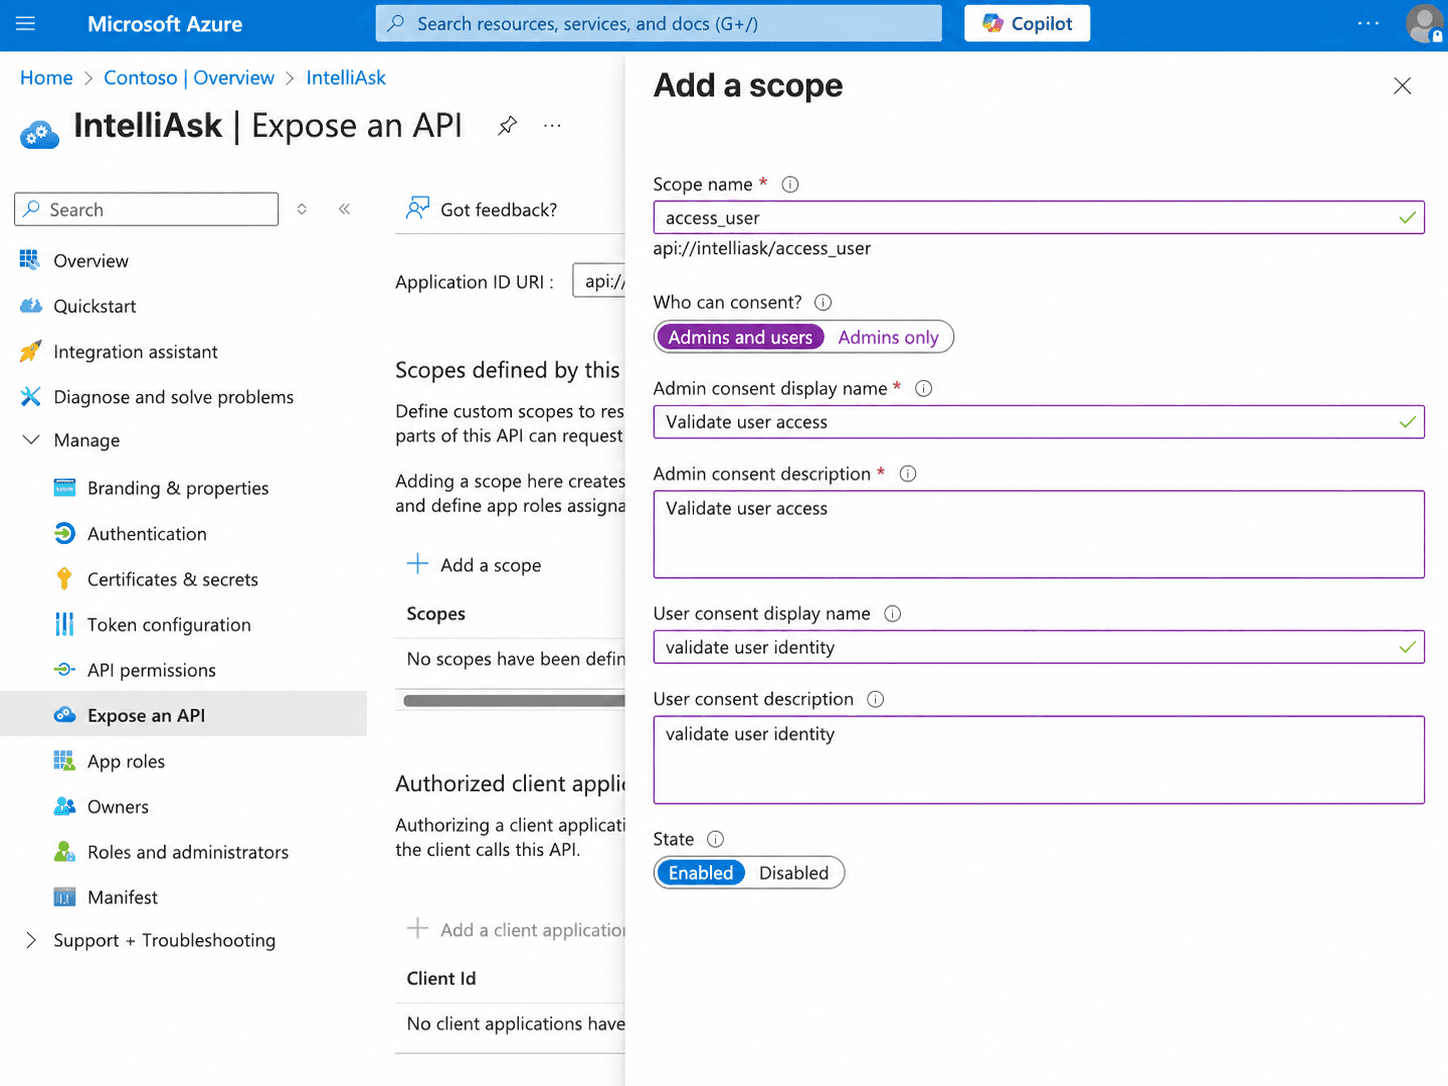The image size is (1448, 1086).
Task: Click the Token configuration icon
Action: [x=65, y=624]
